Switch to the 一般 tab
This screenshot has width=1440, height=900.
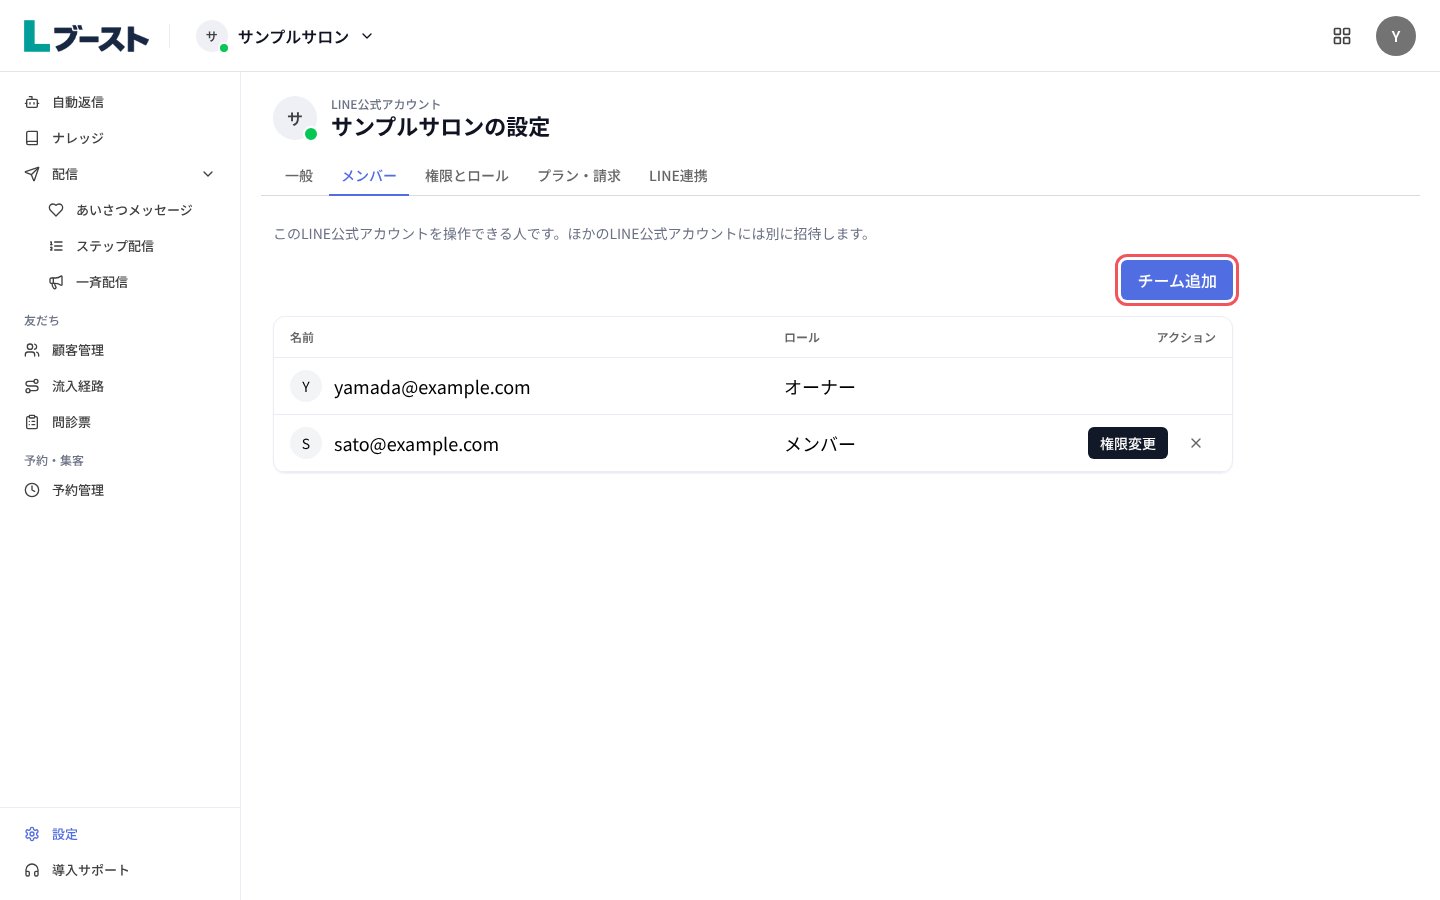[299, 176]
